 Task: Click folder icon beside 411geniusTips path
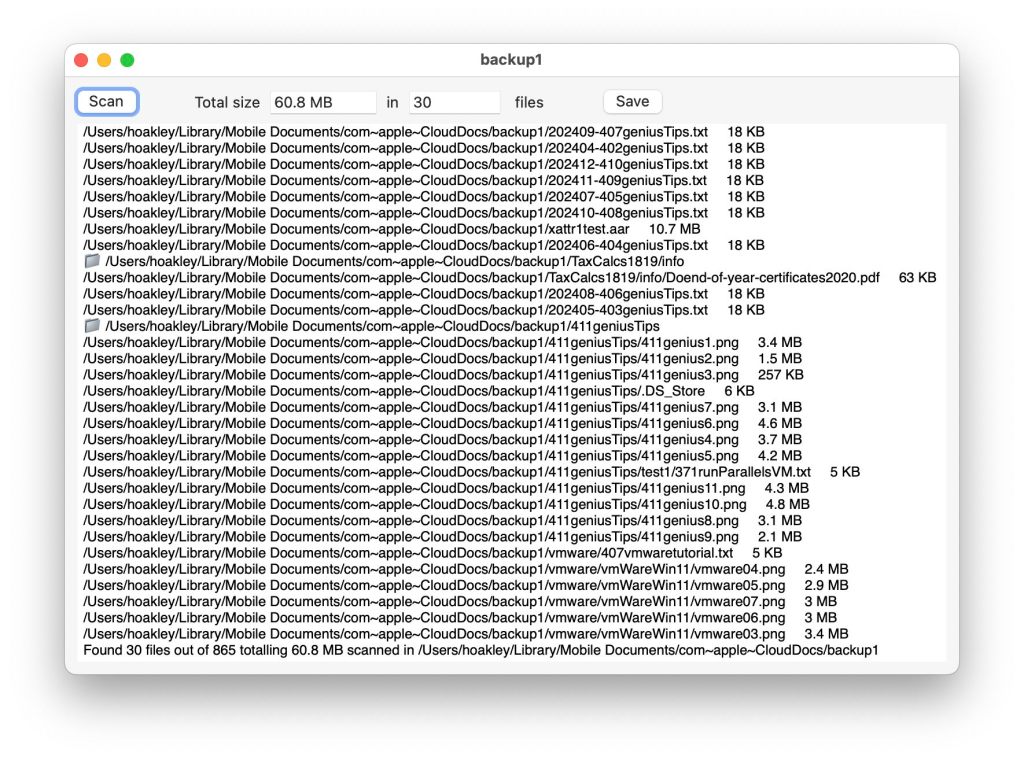coord(92,326)
